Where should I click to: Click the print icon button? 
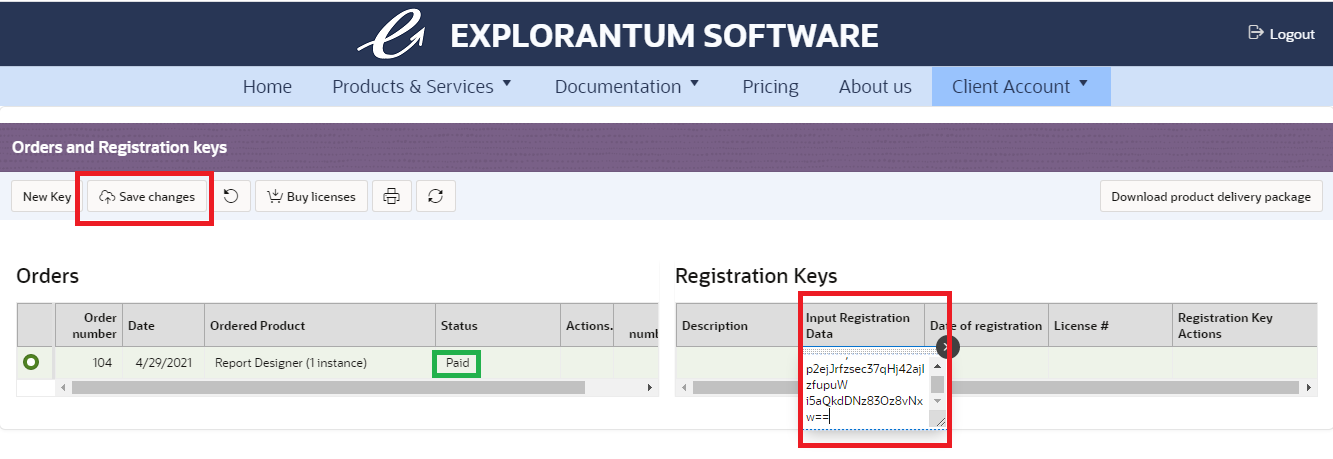point(392,196)
